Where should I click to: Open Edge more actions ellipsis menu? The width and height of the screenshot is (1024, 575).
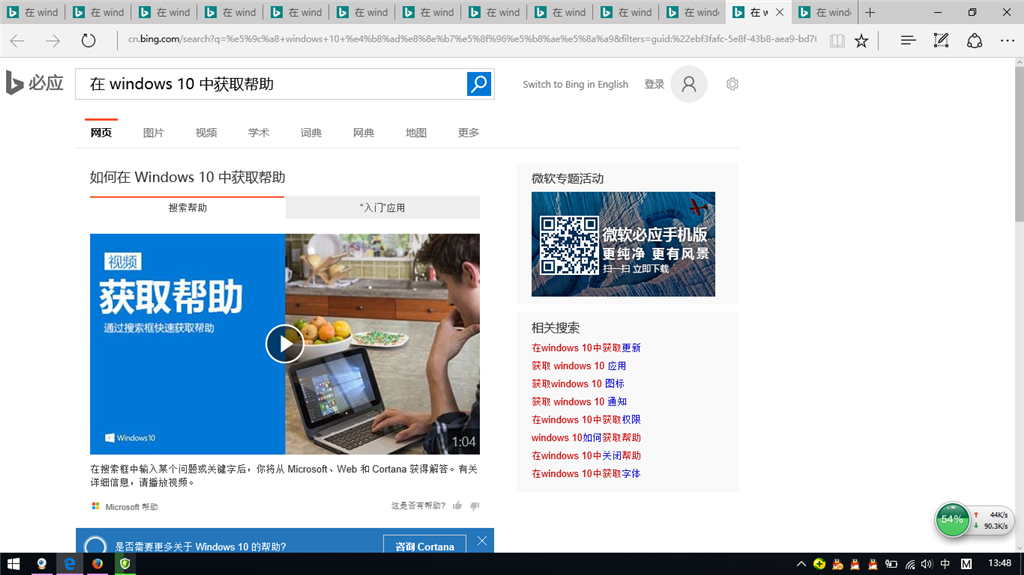[x=1008, y=41]
